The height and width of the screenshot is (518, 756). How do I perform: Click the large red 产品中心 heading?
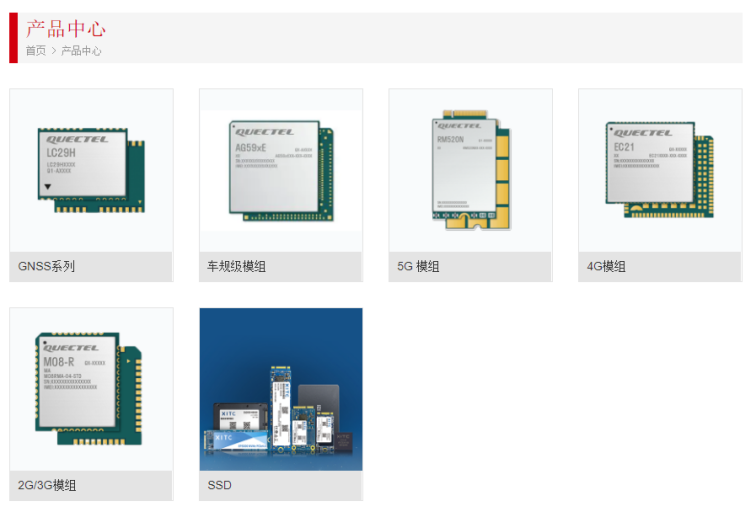(65, 29)
